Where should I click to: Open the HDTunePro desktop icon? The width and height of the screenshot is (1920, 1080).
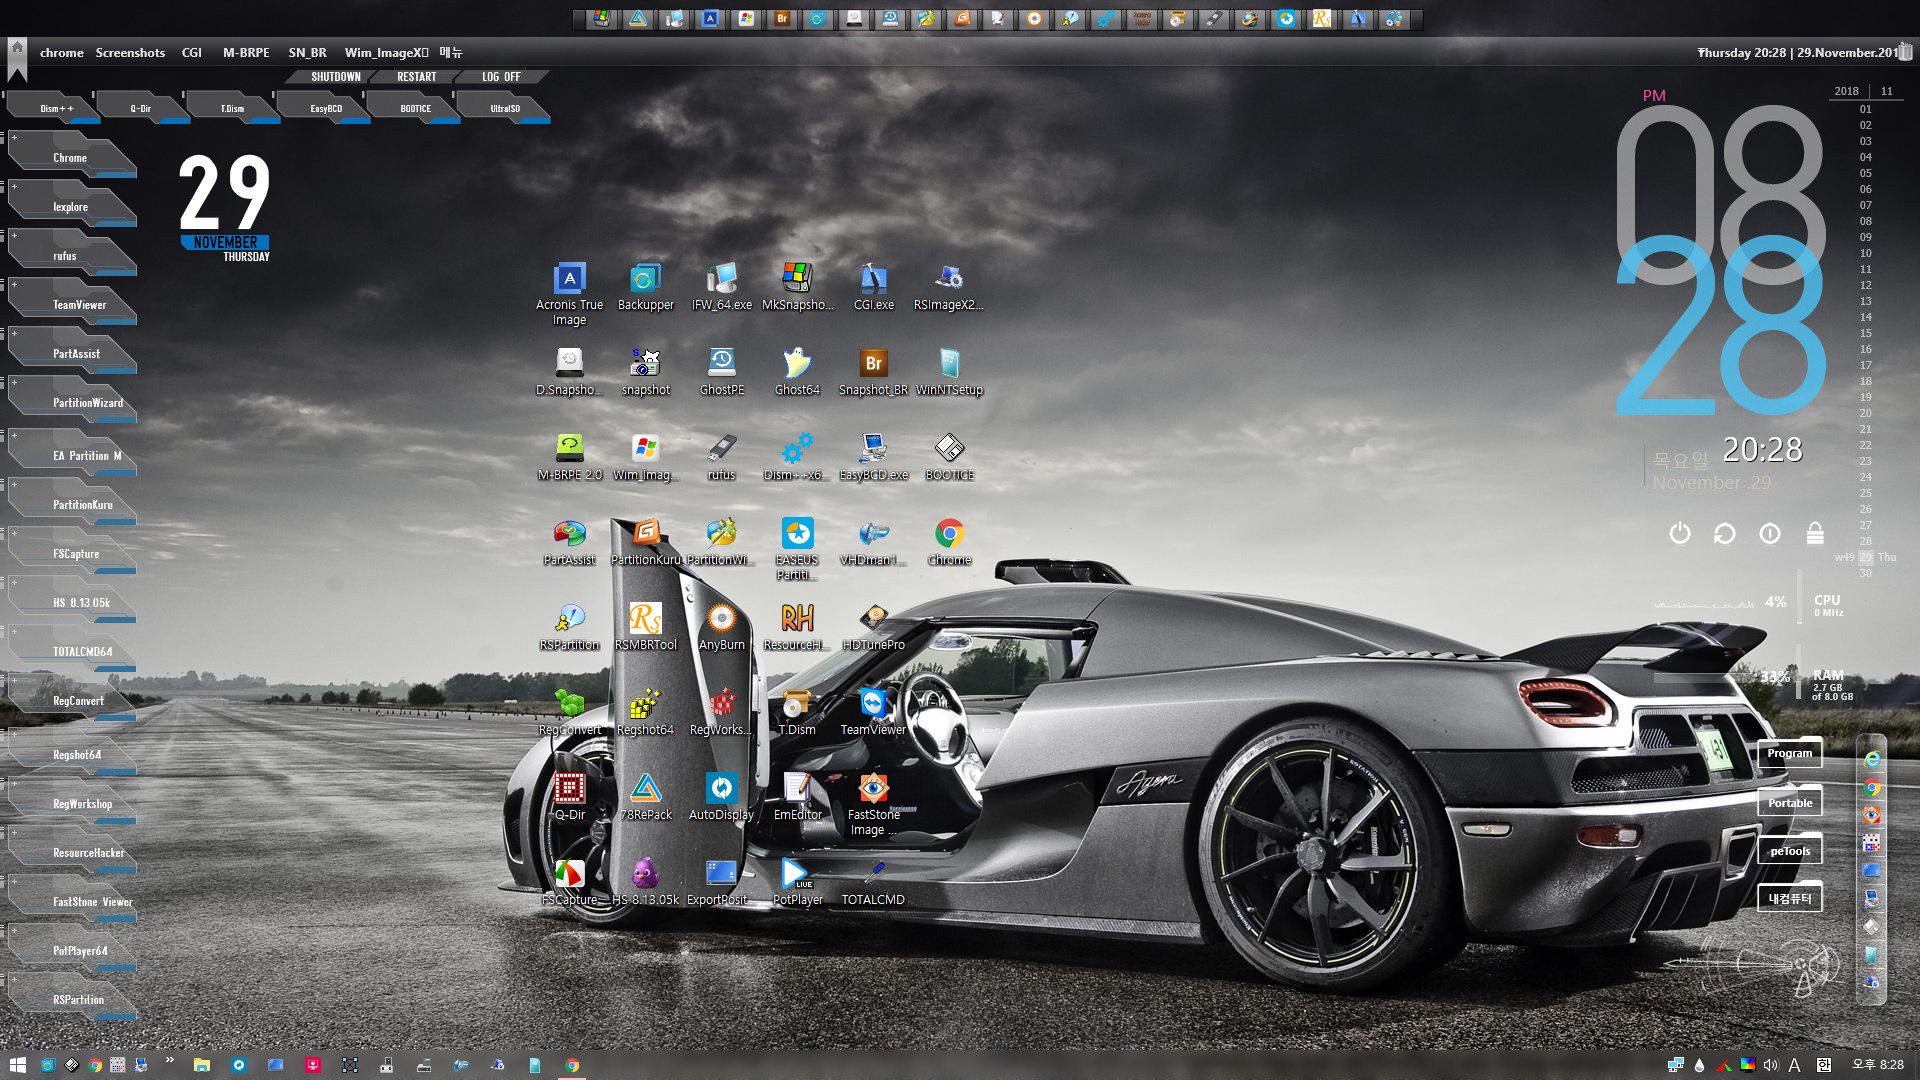(873, 627)
